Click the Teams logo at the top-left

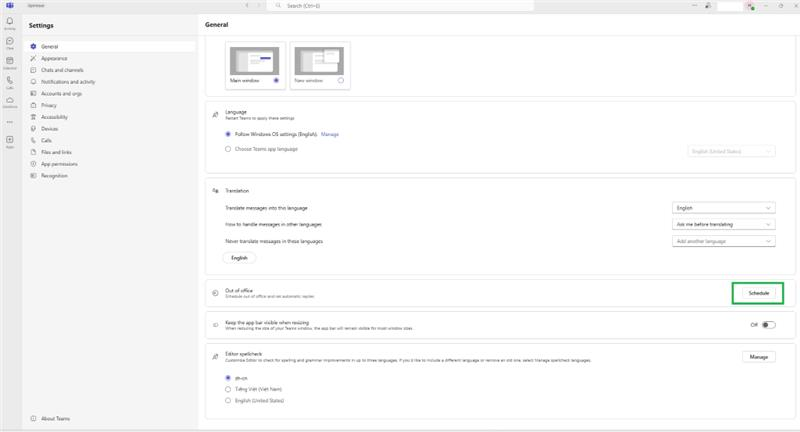click(x=10, y=6)
